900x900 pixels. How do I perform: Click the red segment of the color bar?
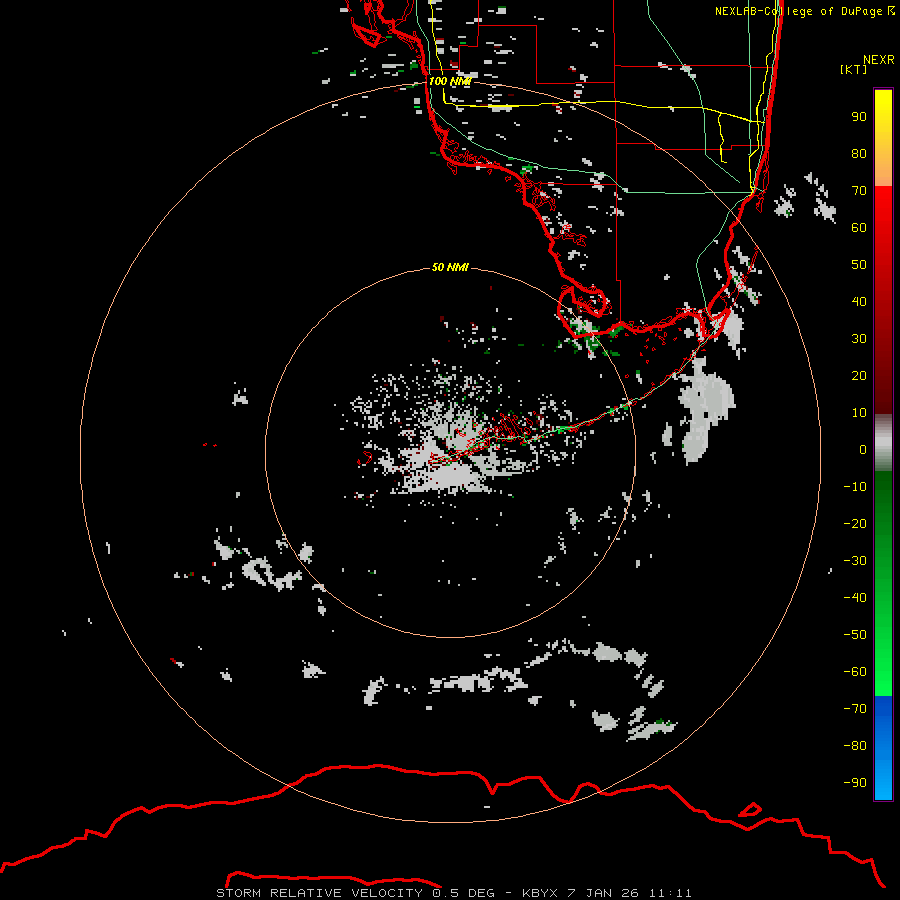tap(883, 300)
